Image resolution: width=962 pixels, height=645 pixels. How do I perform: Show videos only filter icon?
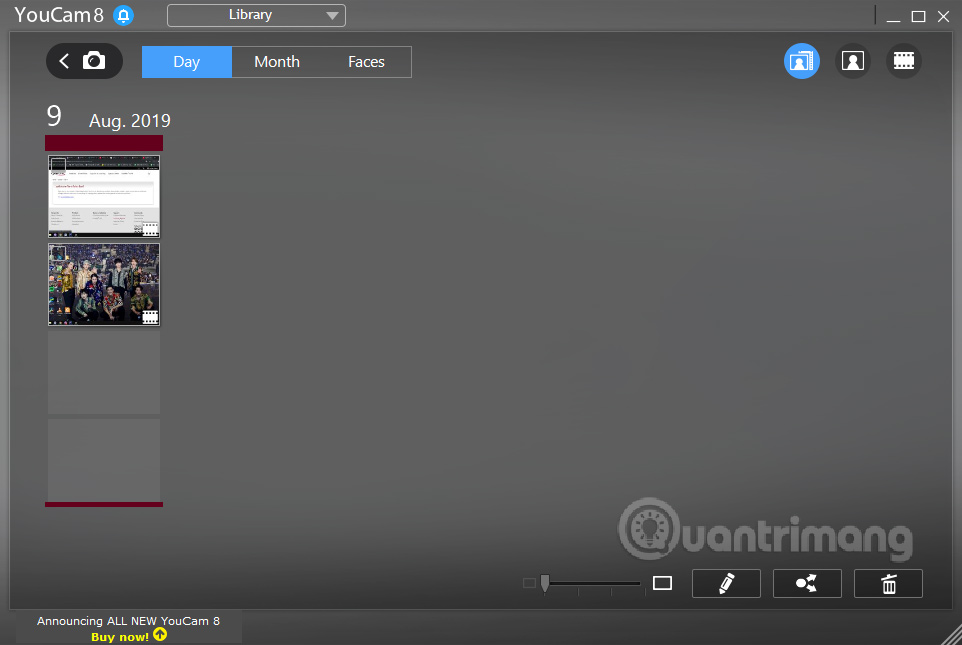[x=903, y=61]
